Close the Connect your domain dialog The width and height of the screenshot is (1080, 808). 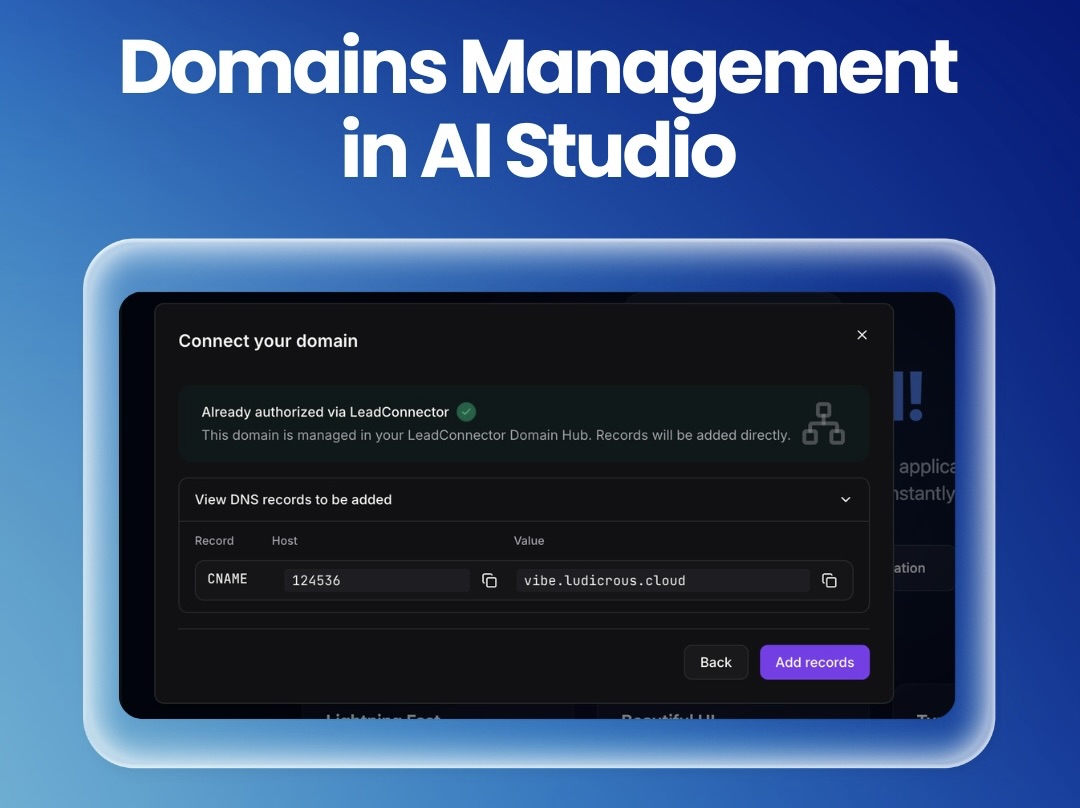coord(862,335)
